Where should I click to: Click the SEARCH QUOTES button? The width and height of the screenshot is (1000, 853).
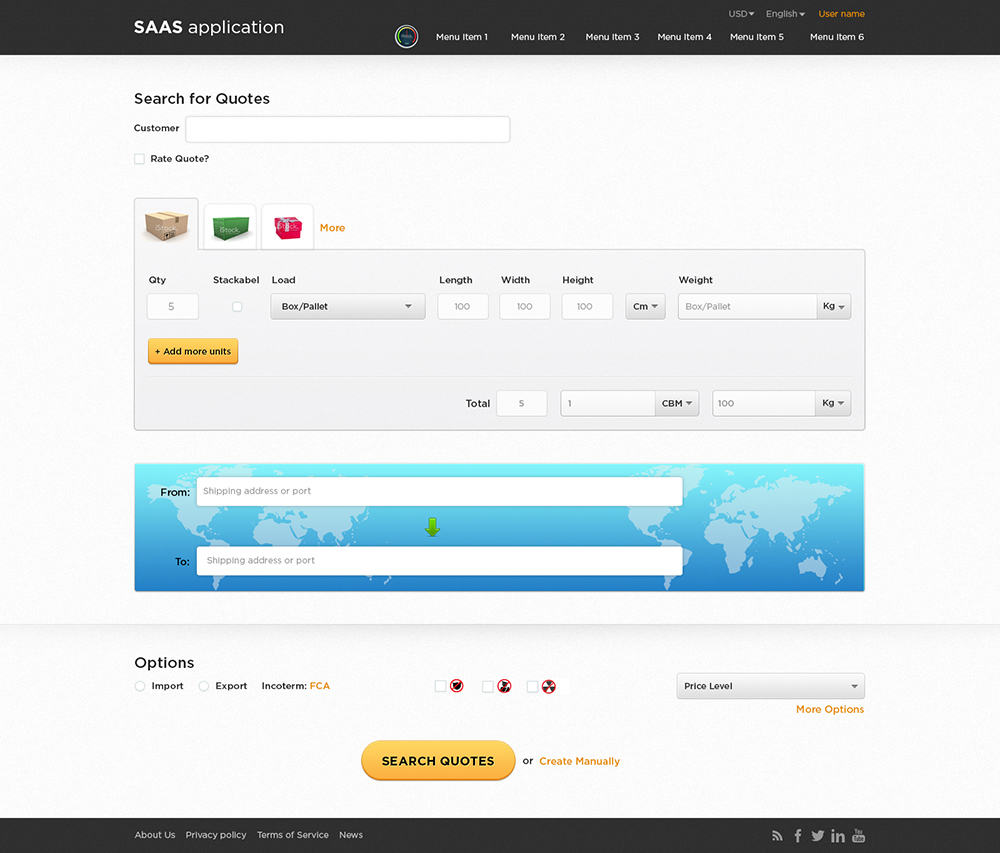pos(438,761)
